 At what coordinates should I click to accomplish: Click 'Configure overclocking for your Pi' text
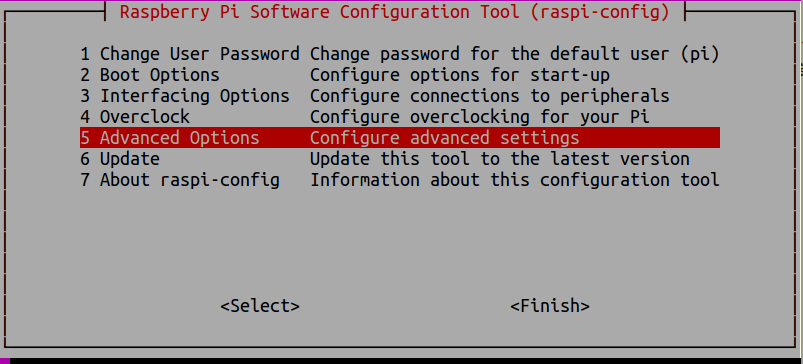tap(480, 117)
